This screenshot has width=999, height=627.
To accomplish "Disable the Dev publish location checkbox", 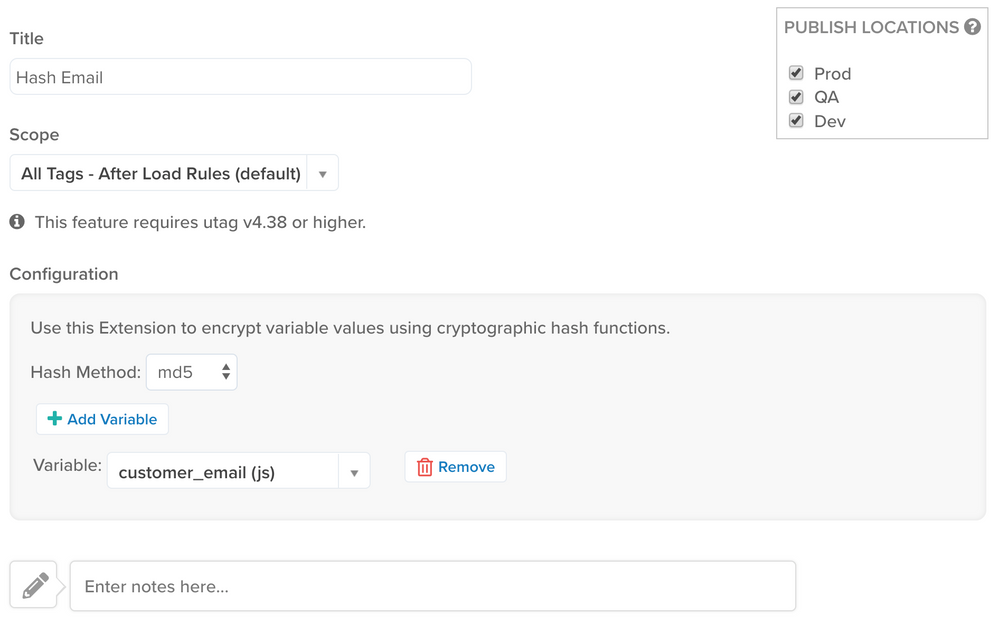I will tap(796, 121).
